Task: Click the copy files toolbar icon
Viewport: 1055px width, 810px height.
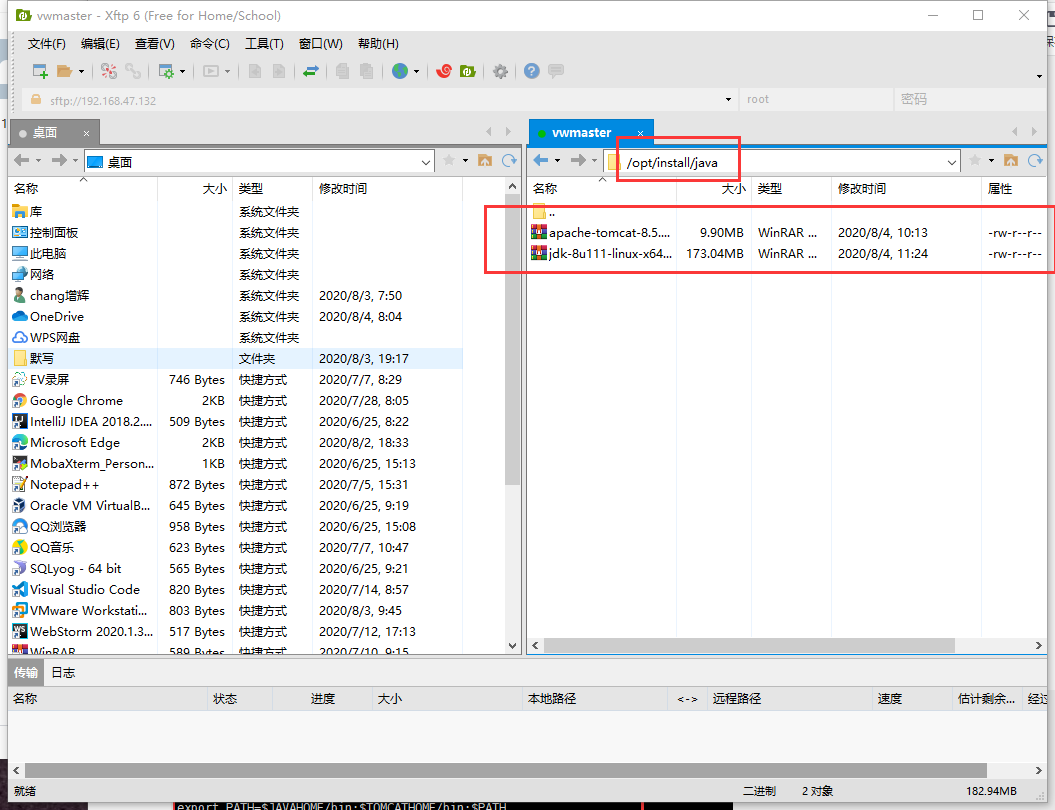Action: 342,71
